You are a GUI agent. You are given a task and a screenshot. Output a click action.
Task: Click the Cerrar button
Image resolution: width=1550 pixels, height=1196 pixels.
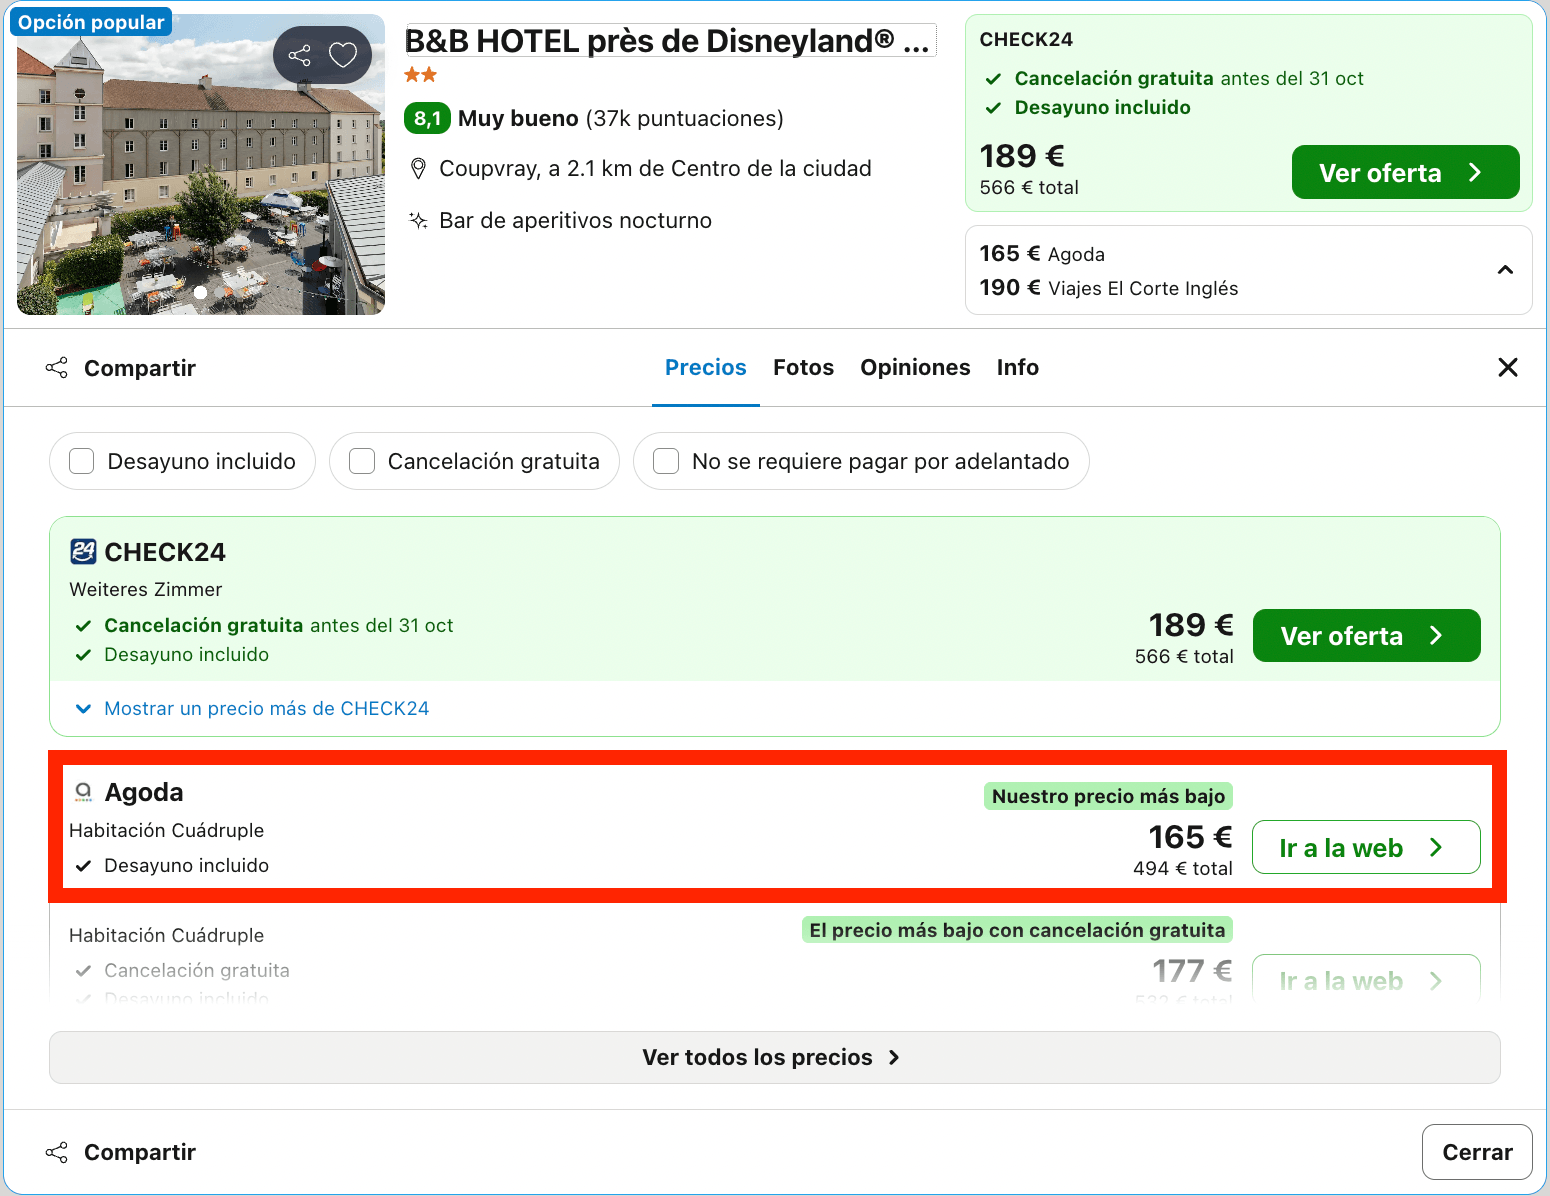1477,1152
